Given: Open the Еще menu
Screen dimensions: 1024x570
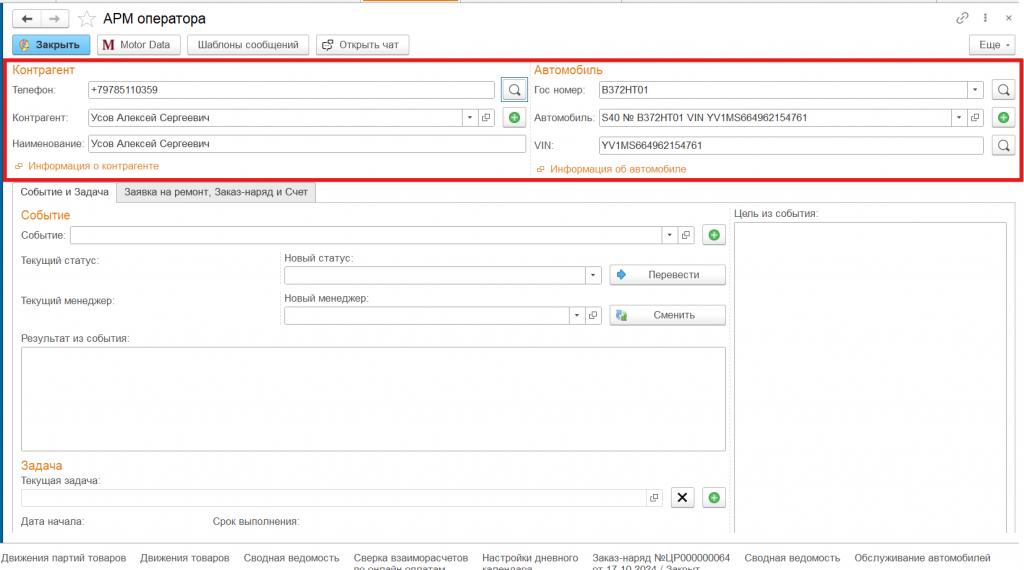Looking at the screenshot, I should tap(992, 45).
